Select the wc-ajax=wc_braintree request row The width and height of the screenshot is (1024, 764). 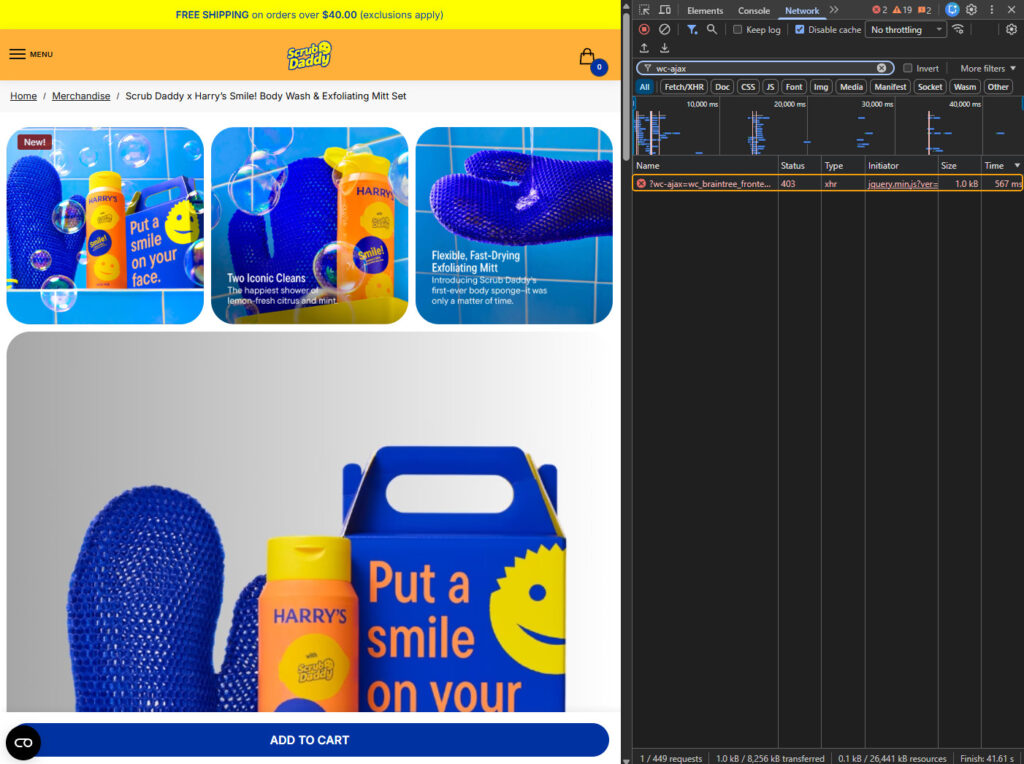click(x=827, y=183)
